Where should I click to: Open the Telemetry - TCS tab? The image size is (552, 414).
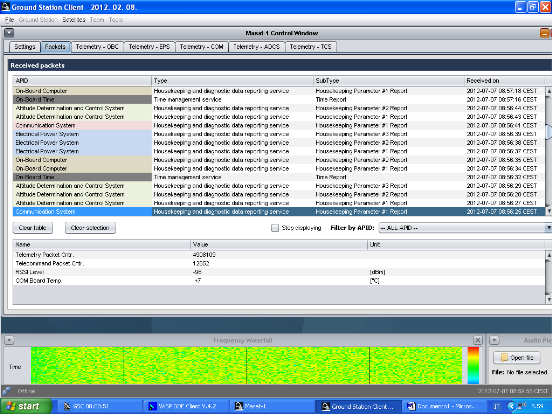[x=310, y=47]
